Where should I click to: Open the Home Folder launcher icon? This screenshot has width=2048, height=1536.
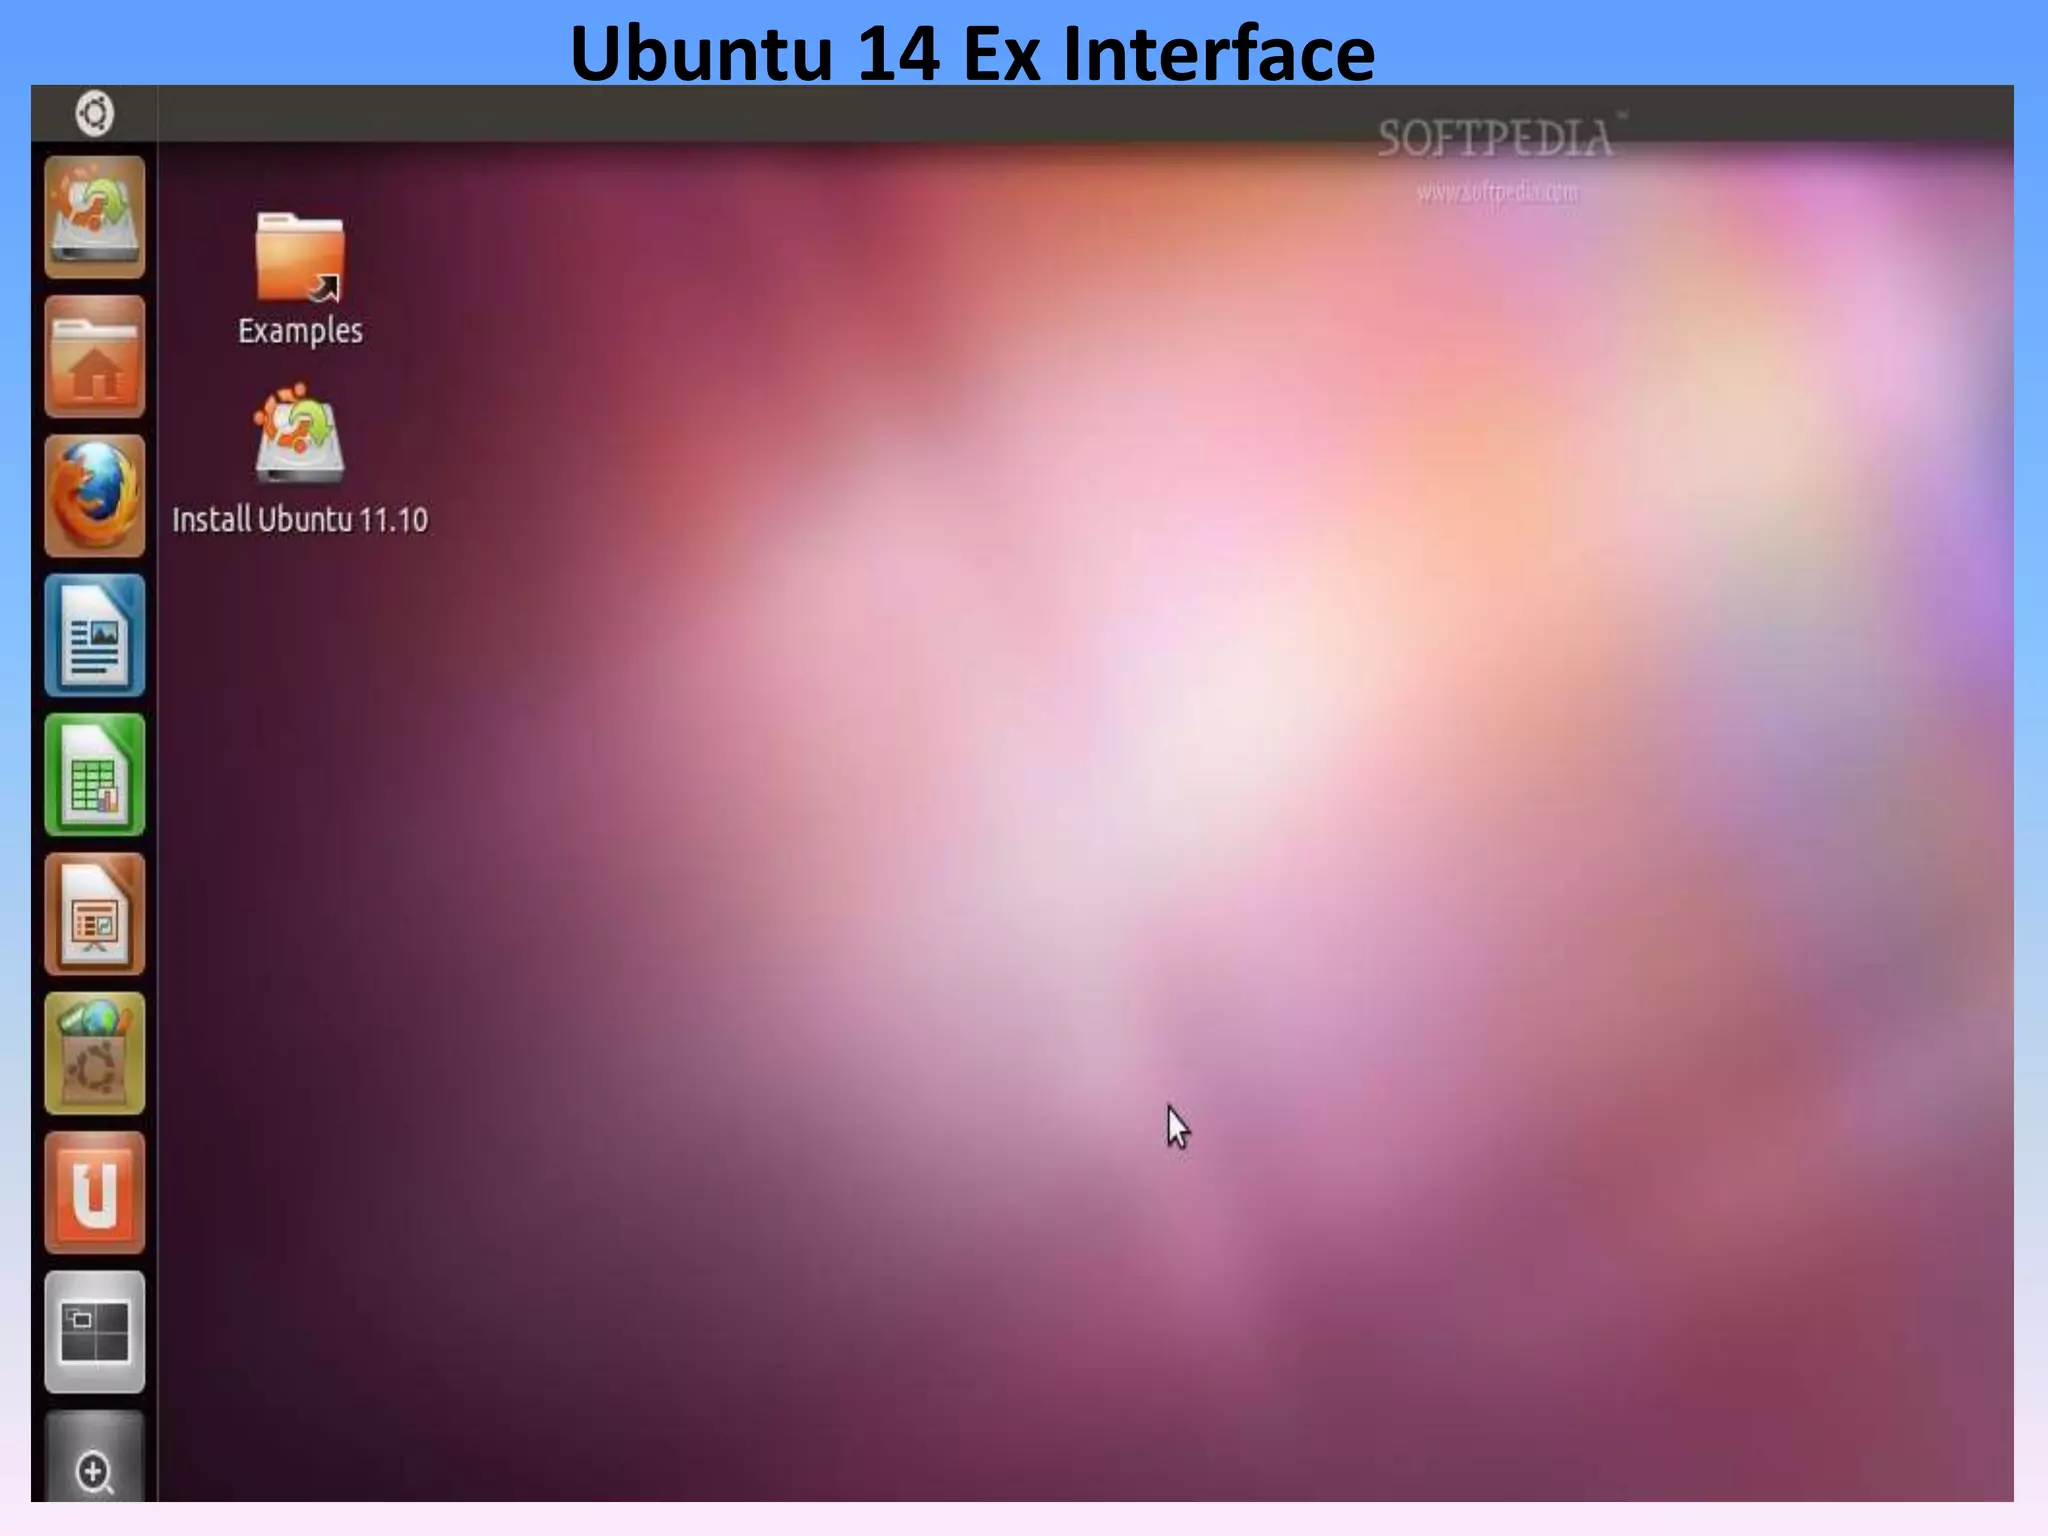(95, 356)
